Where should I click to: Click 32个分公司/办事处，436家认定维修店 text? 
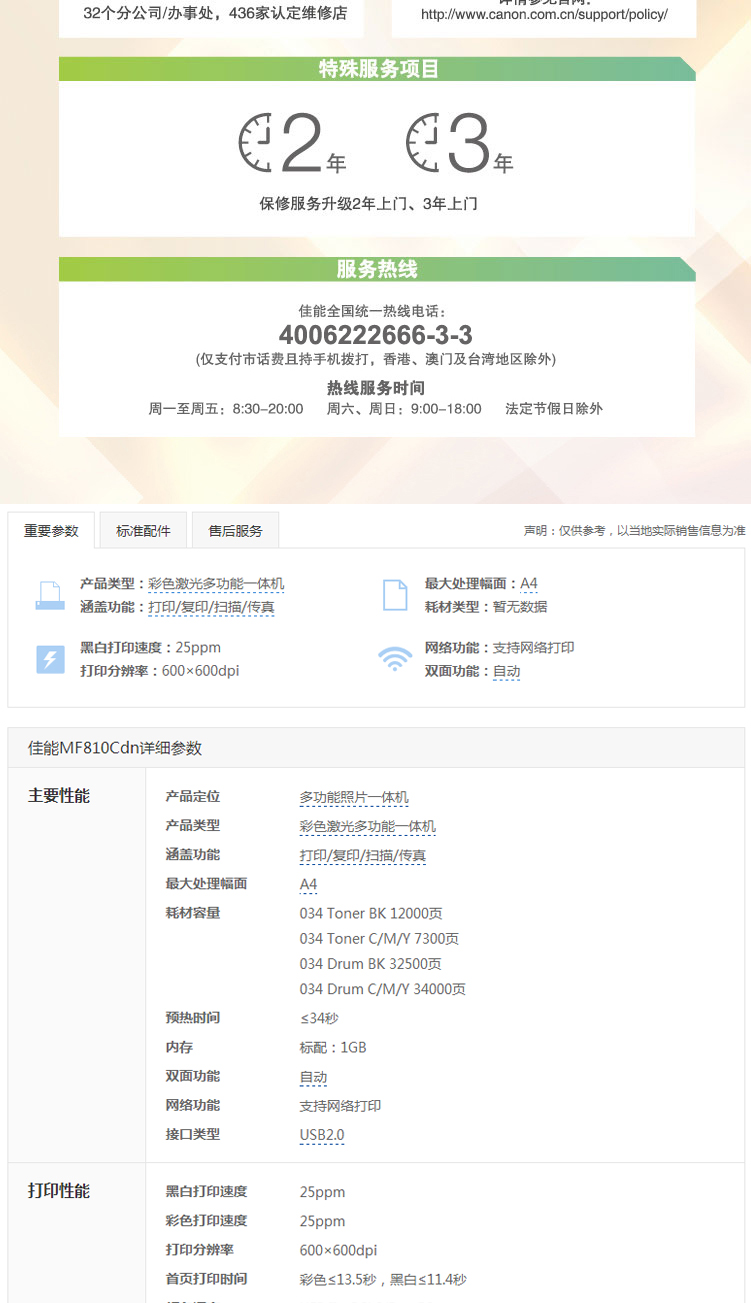coord(215,14)
